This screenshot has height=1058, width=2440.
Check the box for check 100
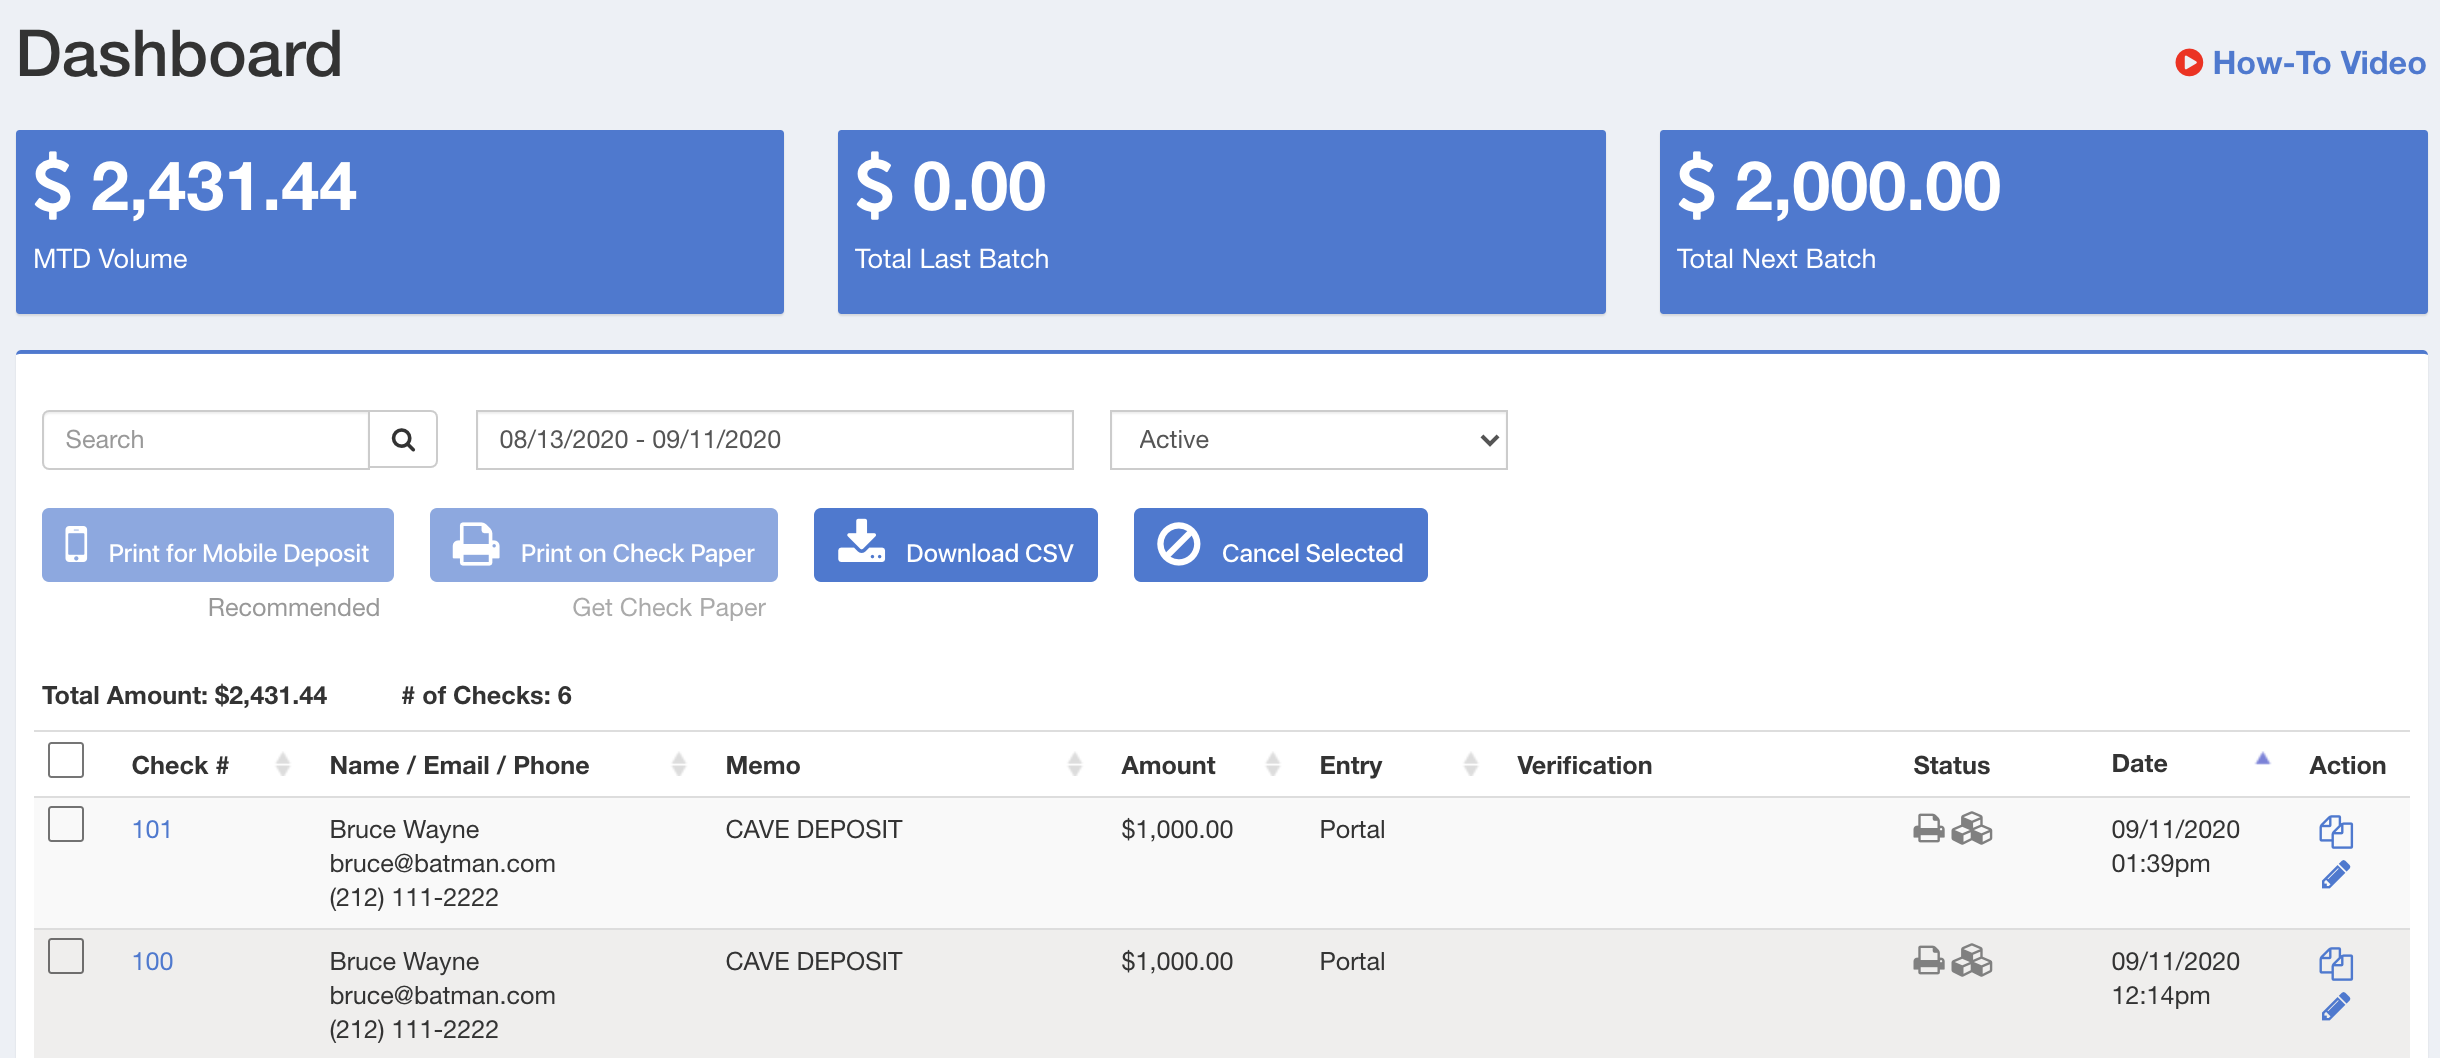pyautogui.click(x=66, y=957)
